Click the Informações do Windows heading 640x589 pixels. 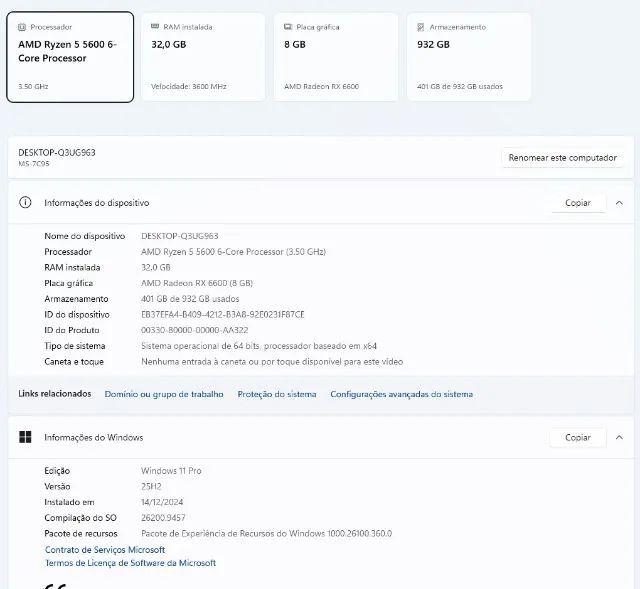coord(93,438)
